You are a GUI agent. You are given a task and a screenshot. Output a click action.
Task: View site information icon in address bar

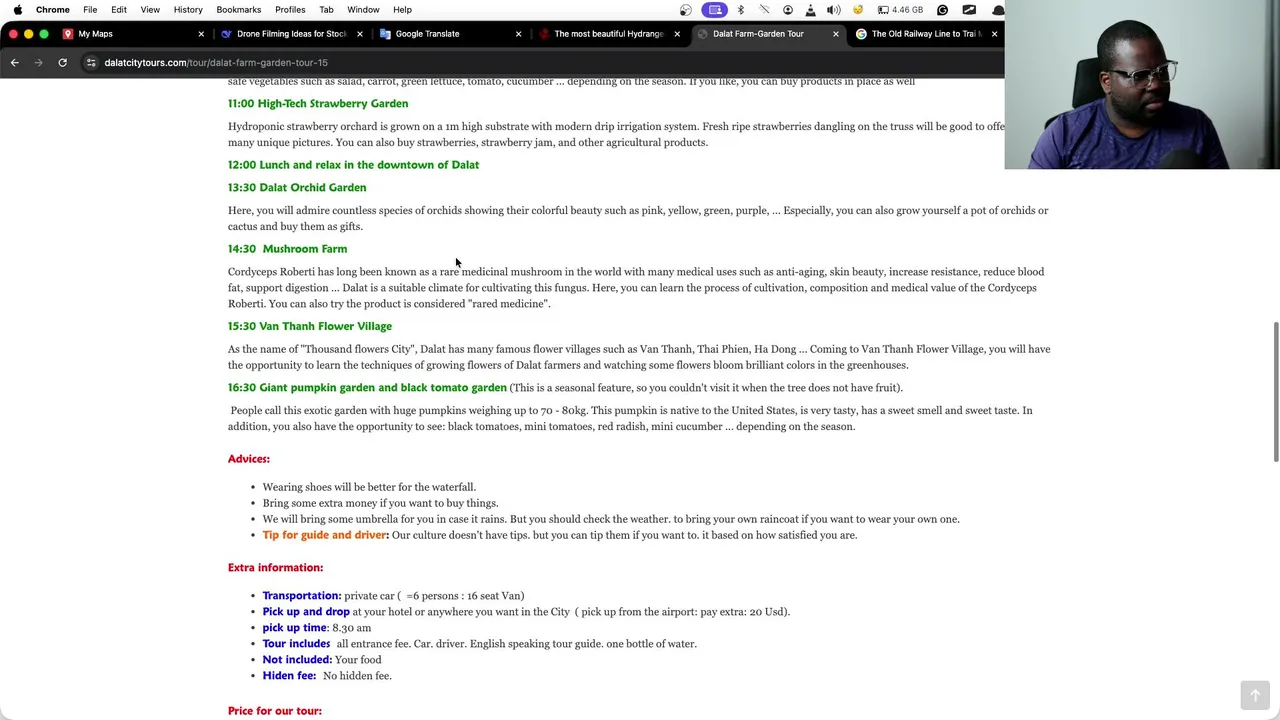pyautogui.click(x=91, y=63)
